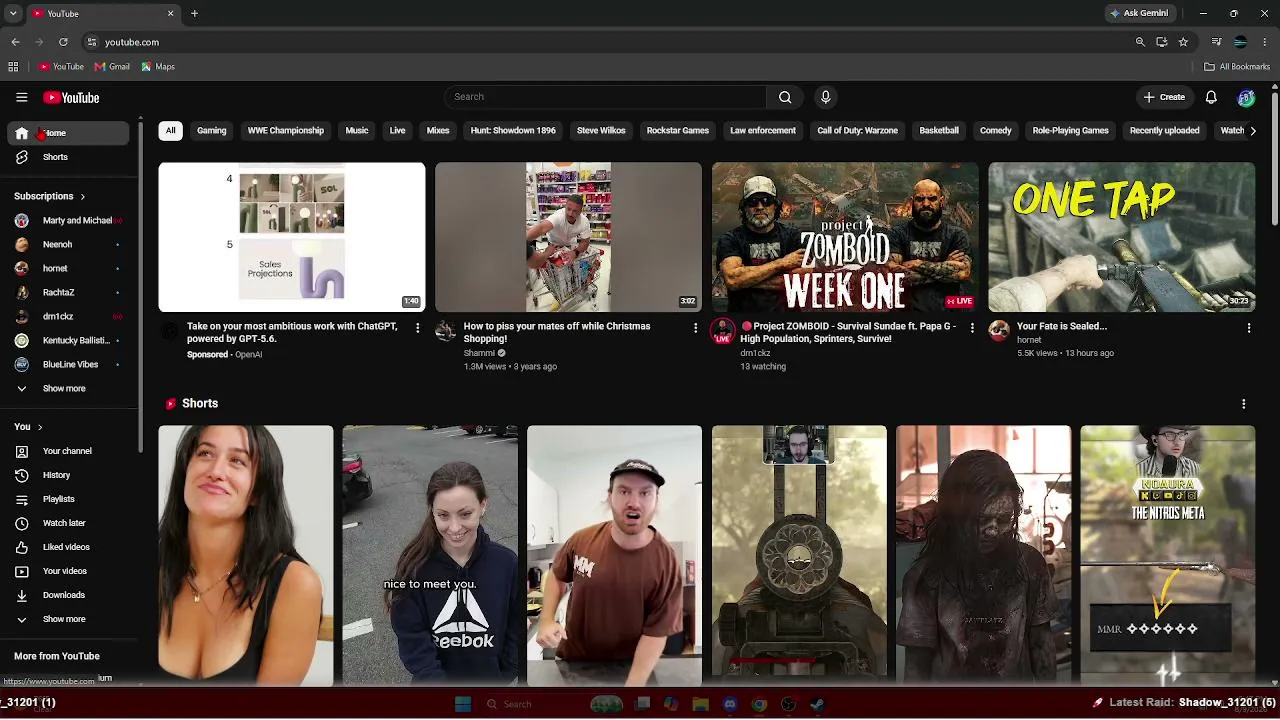
Task: Click the install app icon in address bar
Action: 1161,42
